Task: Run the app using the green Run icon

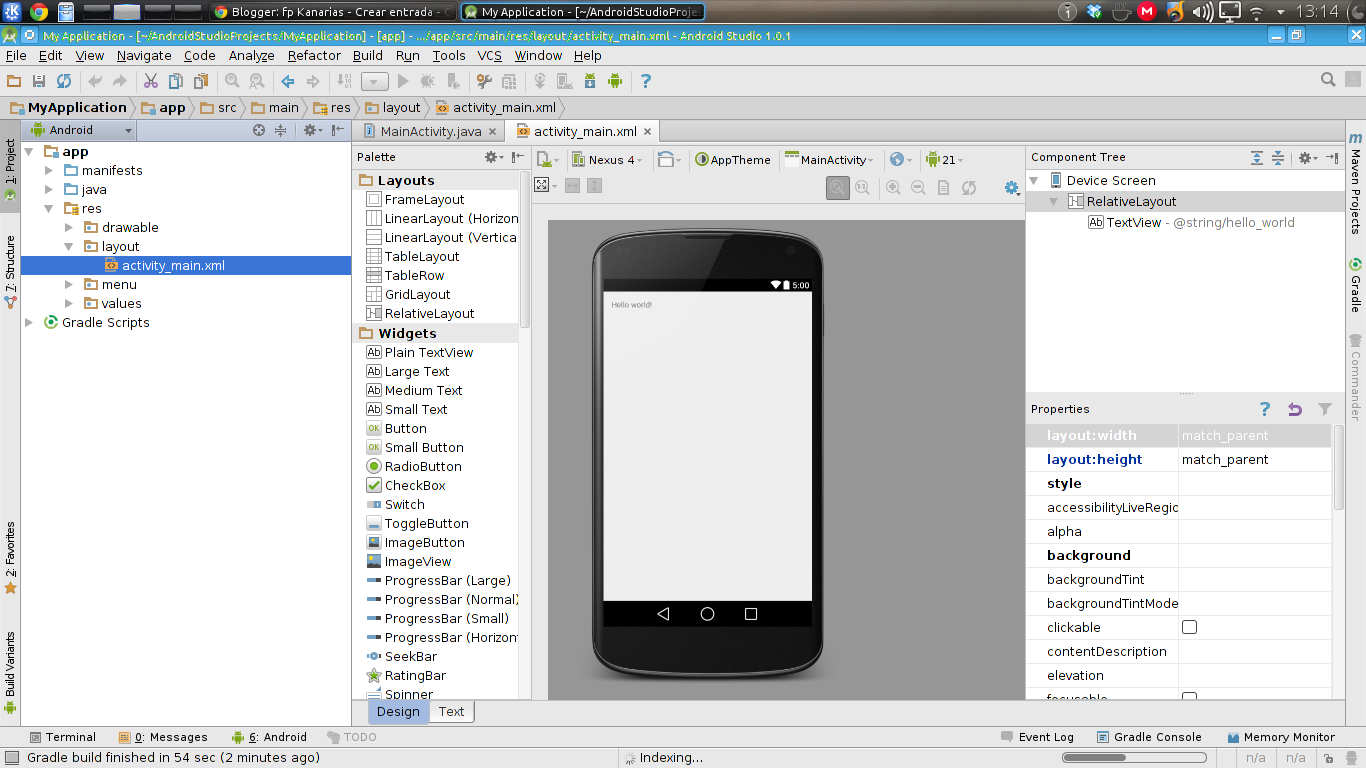Action: click(403, 81)
